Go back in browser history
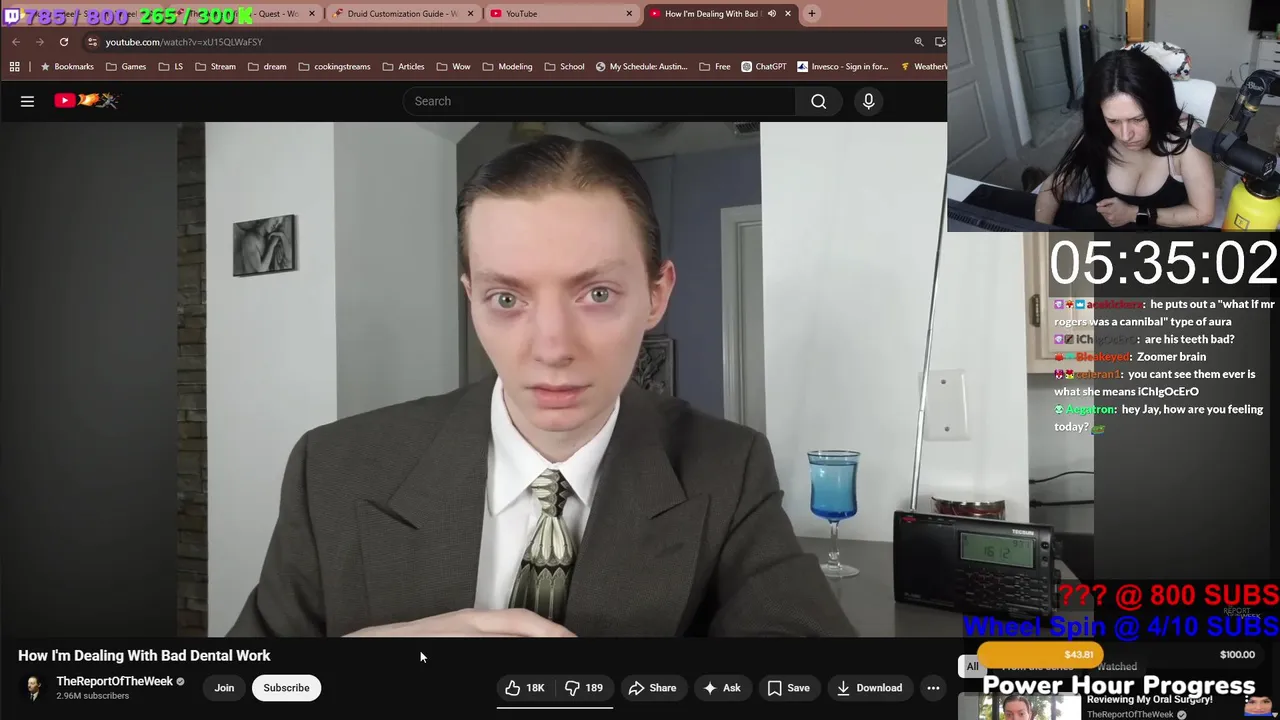 (15, 42)
